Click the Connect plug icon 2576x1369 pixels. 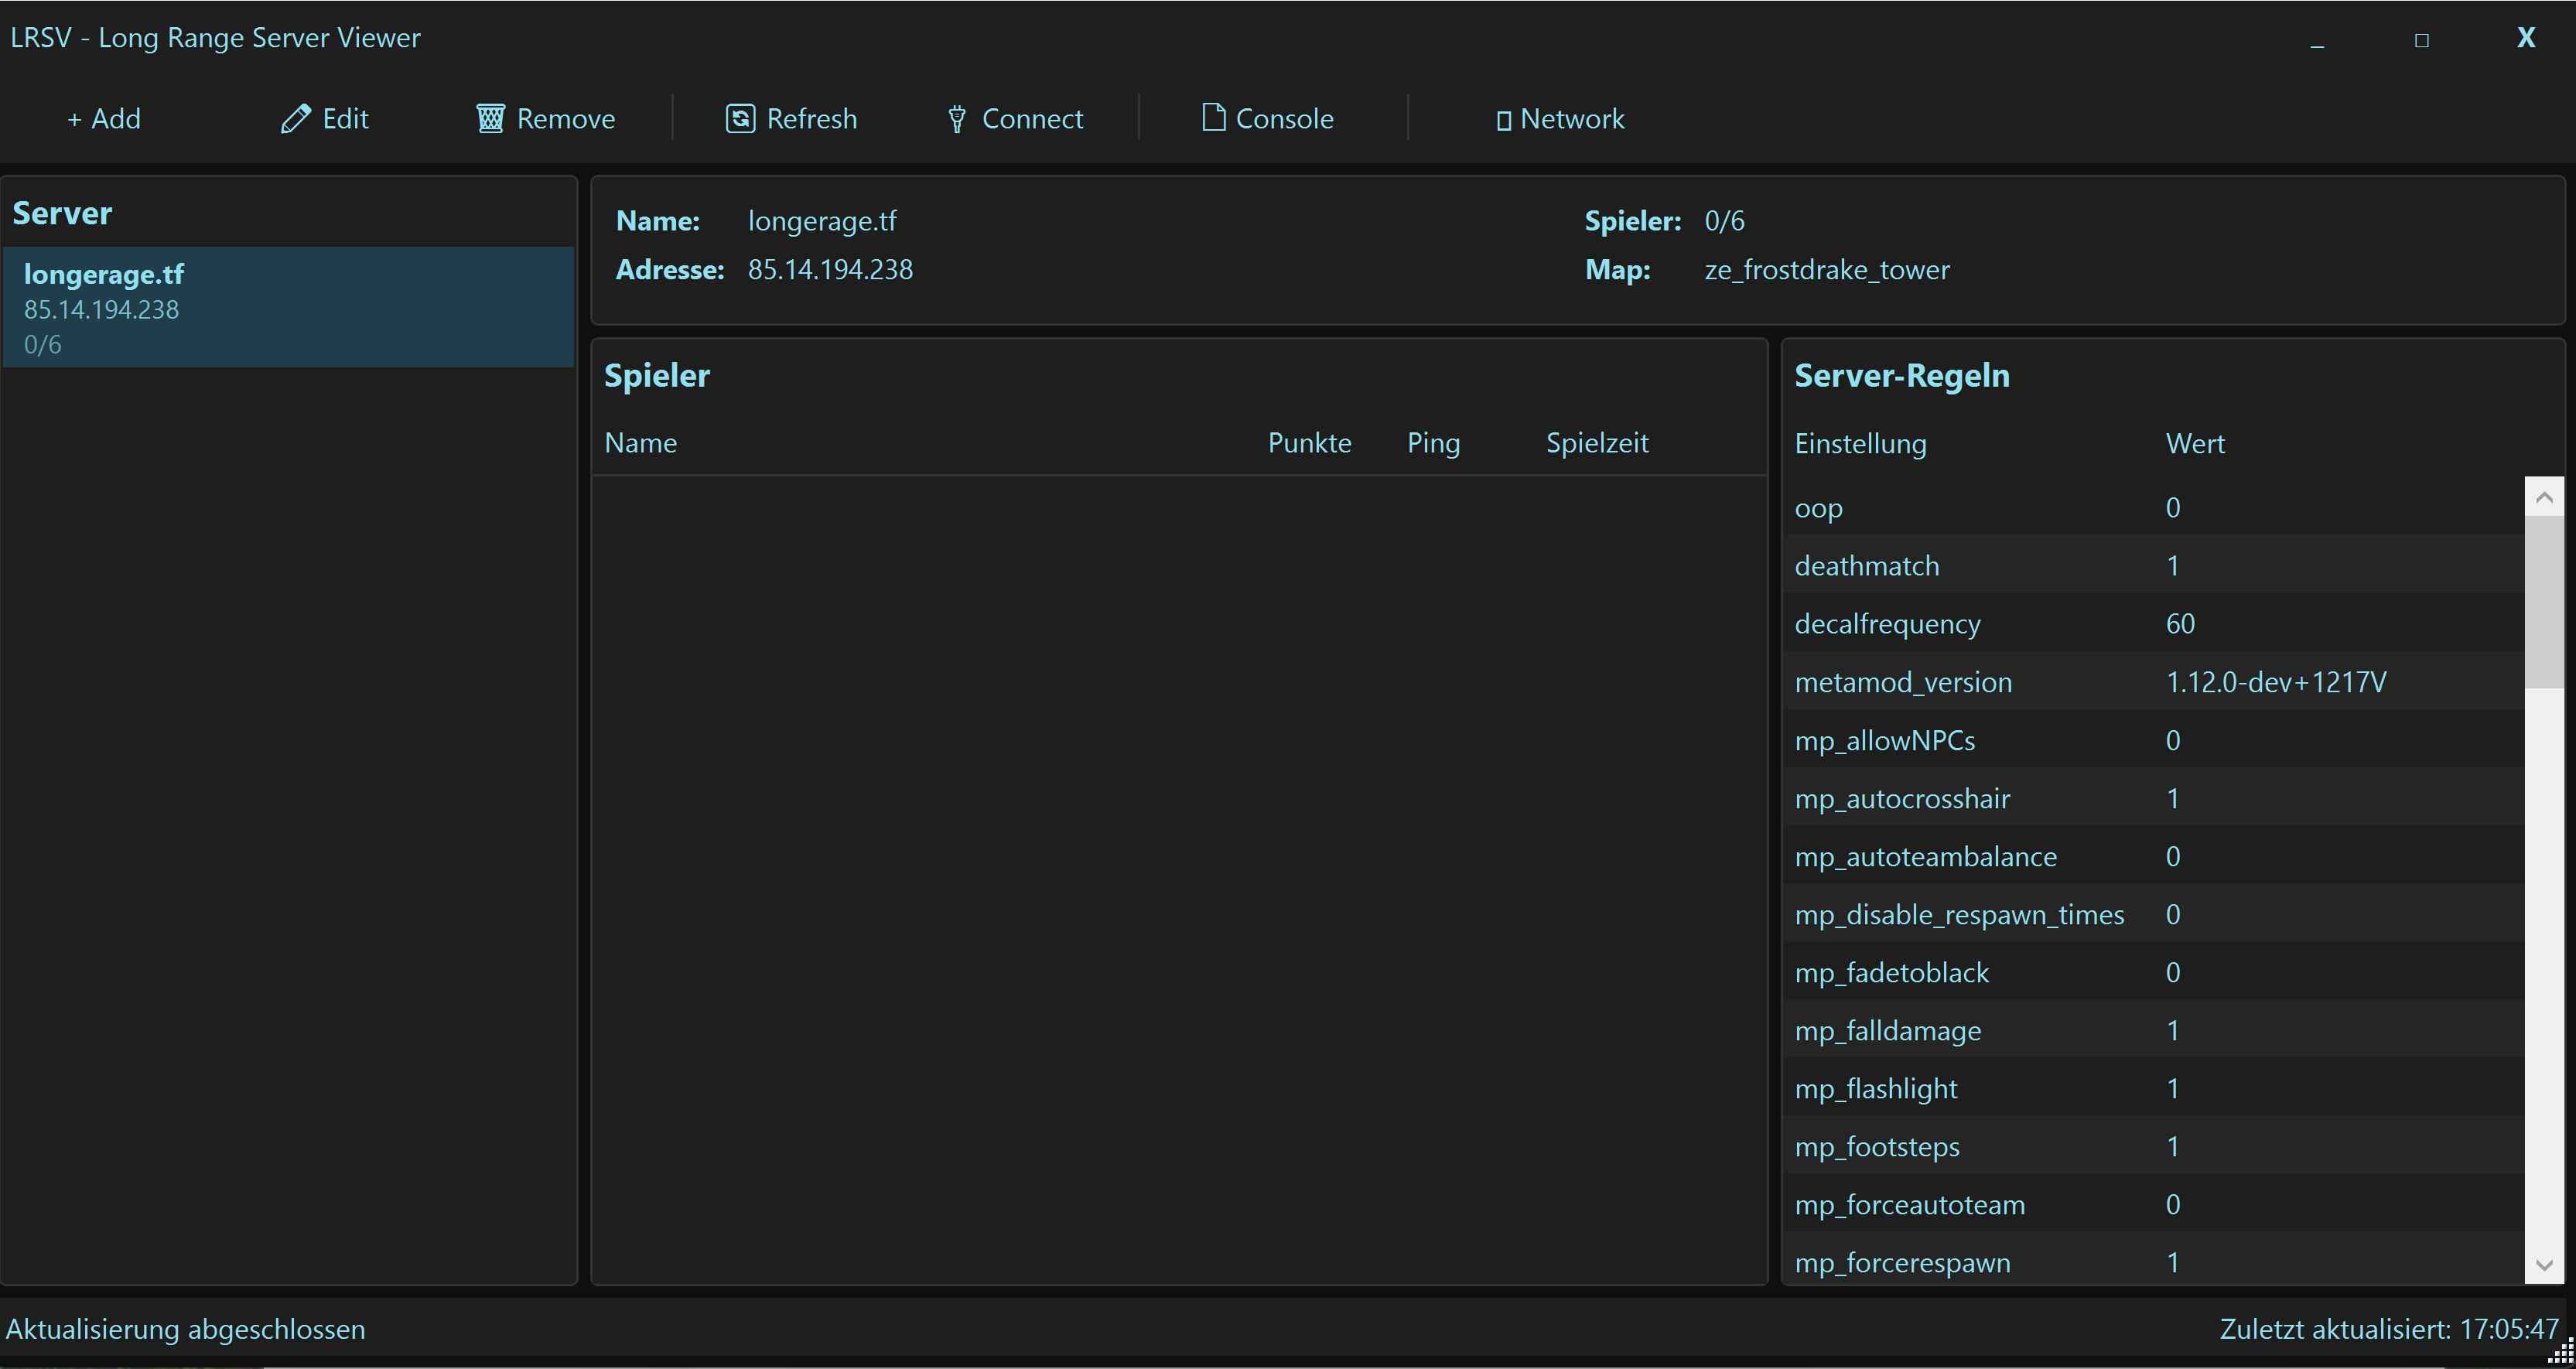[x=957, y=120]
